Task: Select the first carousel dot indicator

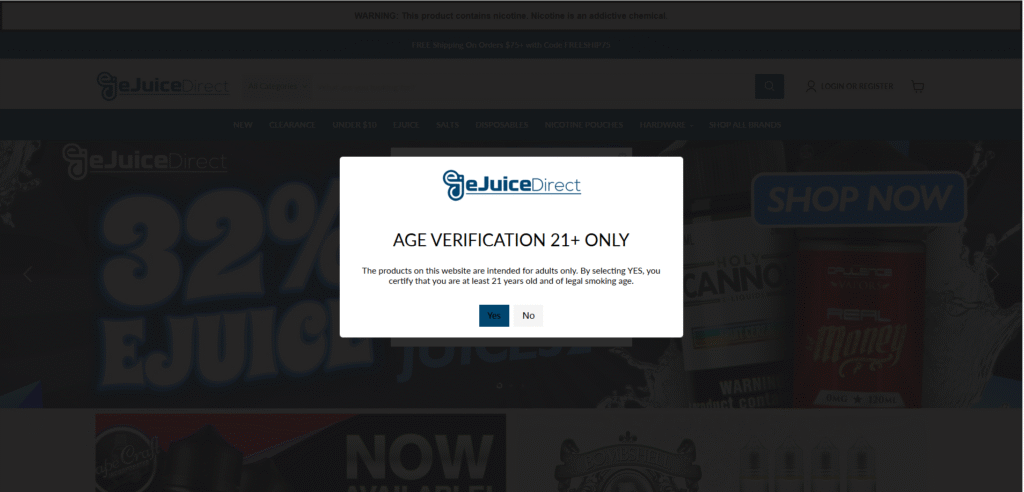Action: (500, 385)
